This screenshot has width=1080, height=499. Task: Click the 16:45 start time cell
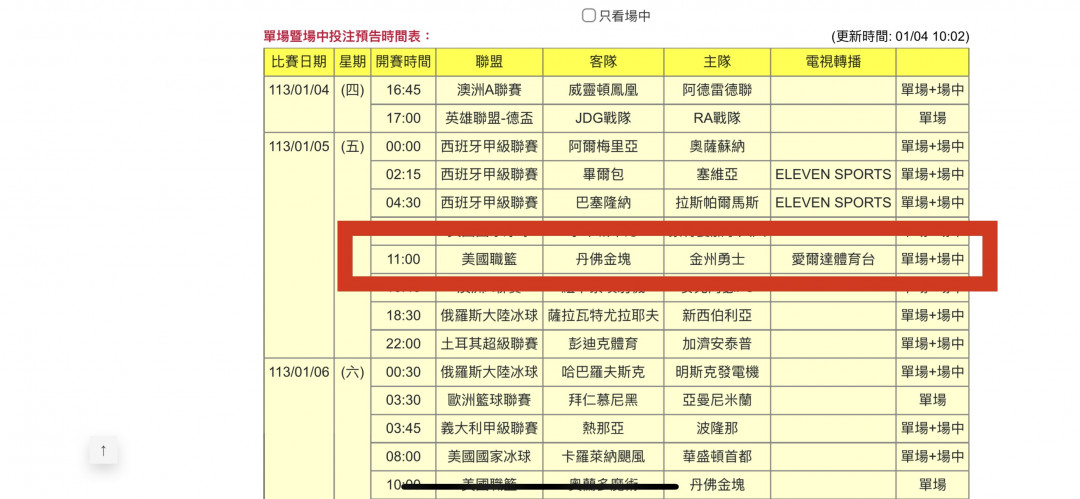403,90
